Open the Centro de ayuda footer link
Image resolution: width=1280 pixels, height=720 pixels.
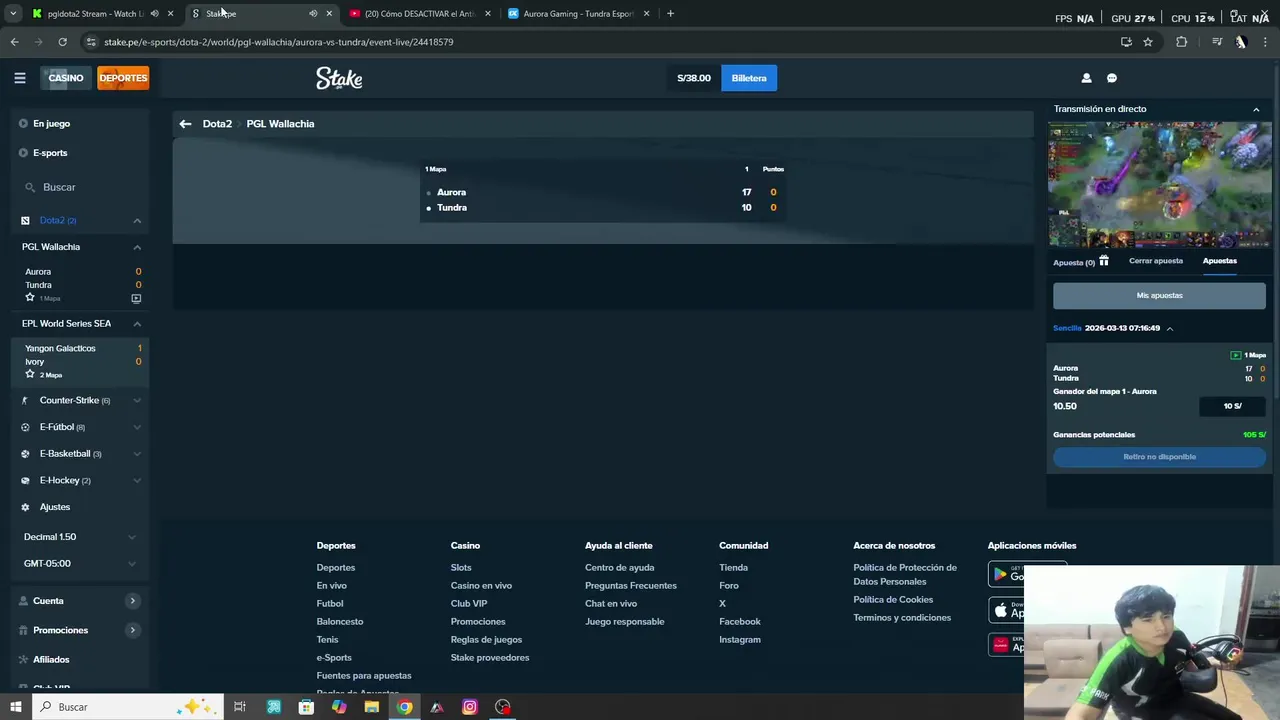pos(620,568)
